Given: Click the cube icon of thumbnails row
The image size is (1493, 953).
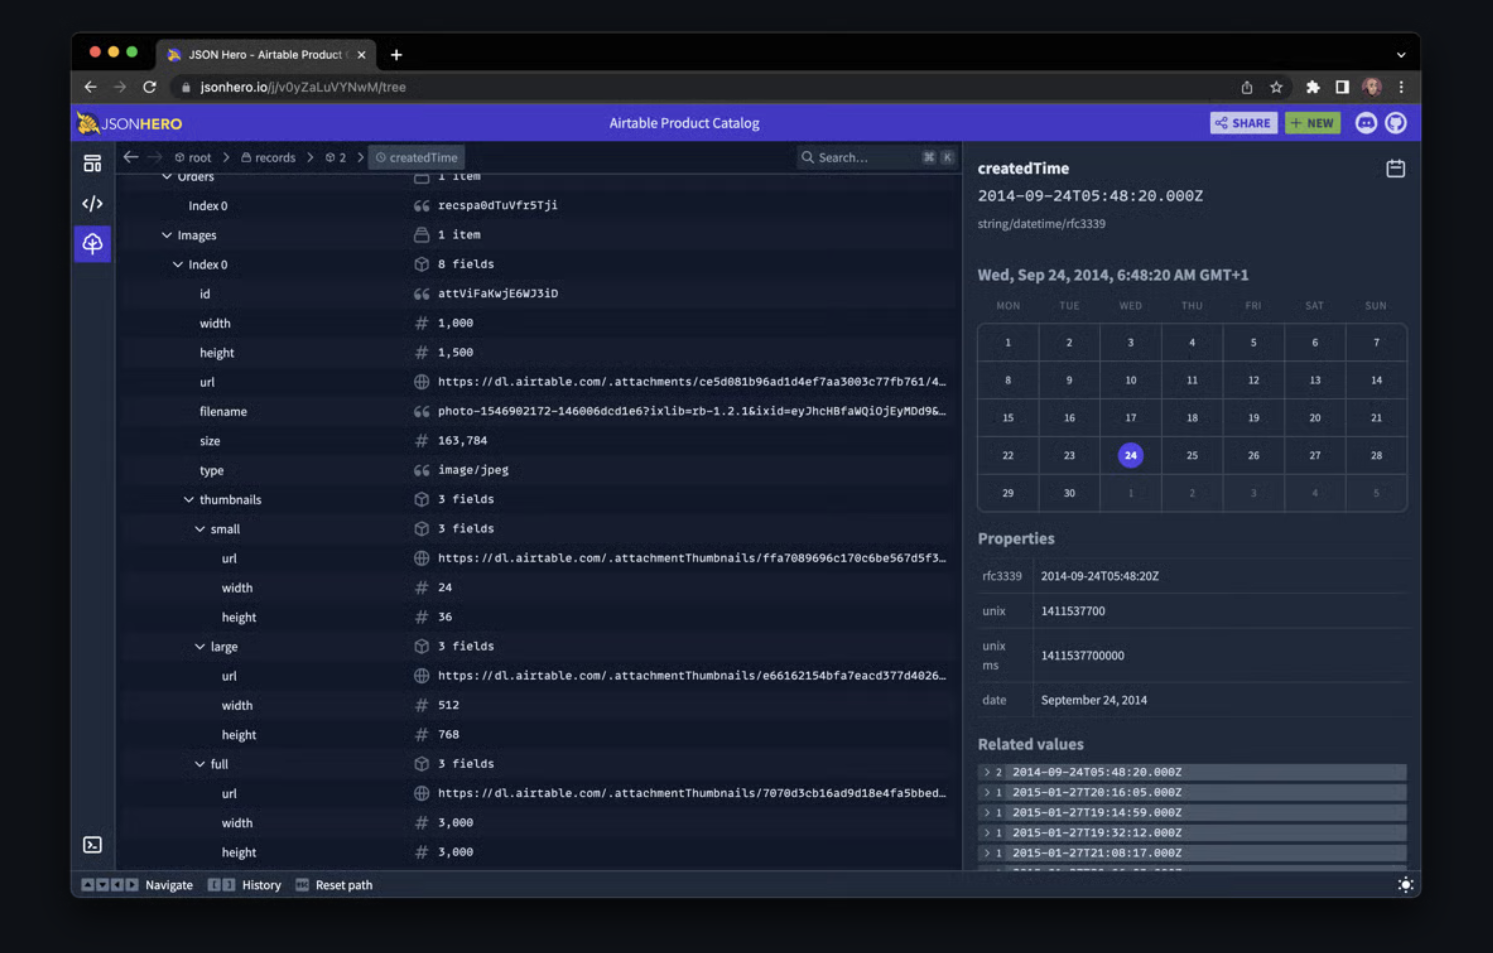Looking at the screenshot, I should tap(422, 499).
